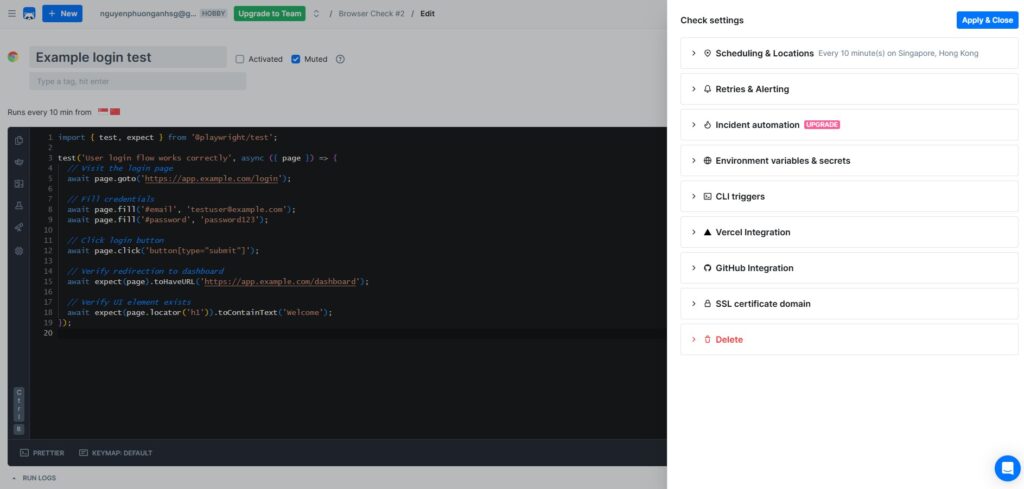Expand Environment variables & secrets section

pyautogui.click(x=782, y=160)
